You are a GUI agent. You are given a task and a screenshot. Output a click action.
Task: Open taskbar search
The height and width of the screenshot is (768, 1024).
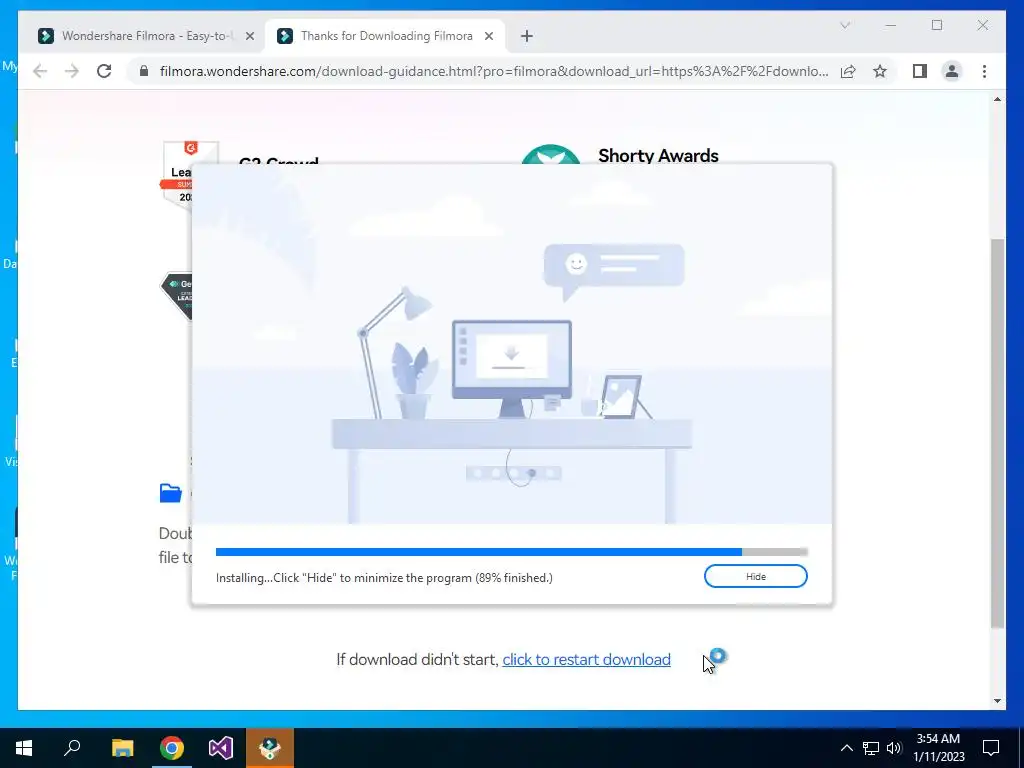(x=72, y=748)
